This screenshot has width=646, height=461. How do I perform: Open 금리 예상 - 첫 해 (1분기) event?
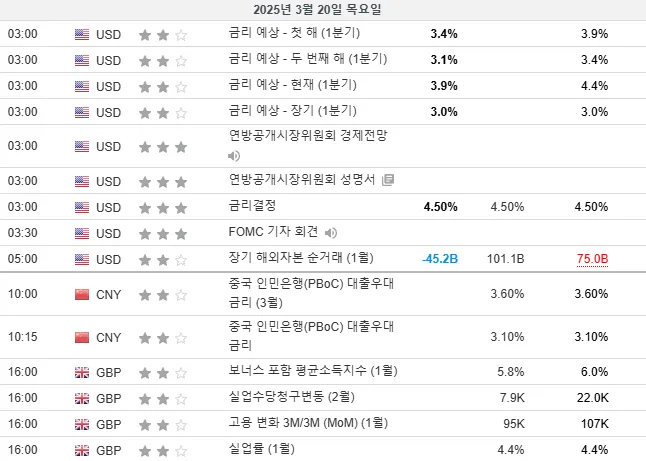click(294, 33)
